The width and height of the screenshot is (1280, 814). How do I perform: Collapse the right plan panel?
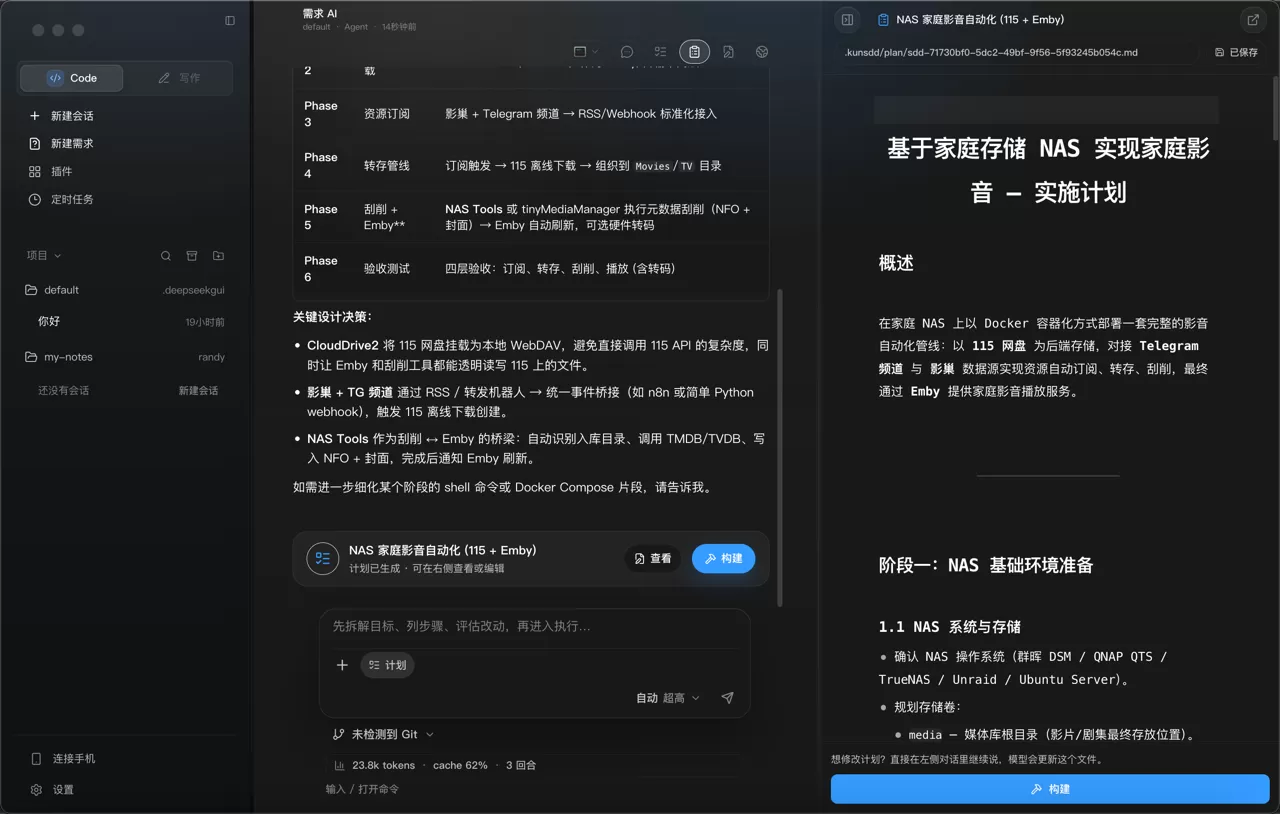(x=847, y=19)
